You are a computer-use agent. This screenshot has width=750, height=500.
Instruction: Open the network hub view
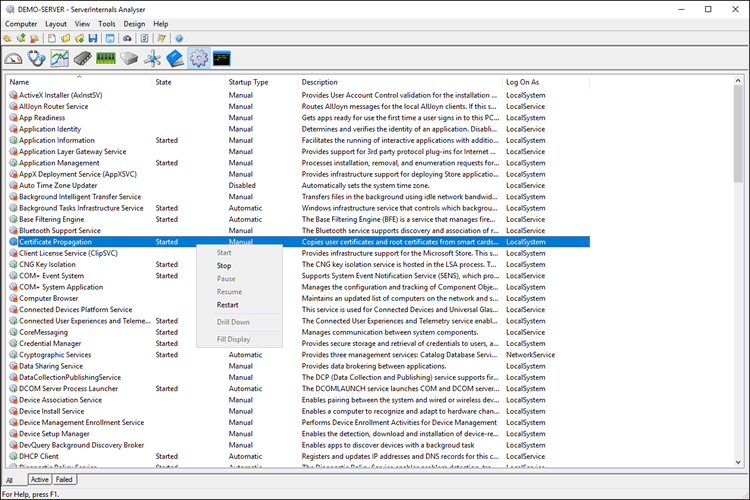tap(153, 58)
